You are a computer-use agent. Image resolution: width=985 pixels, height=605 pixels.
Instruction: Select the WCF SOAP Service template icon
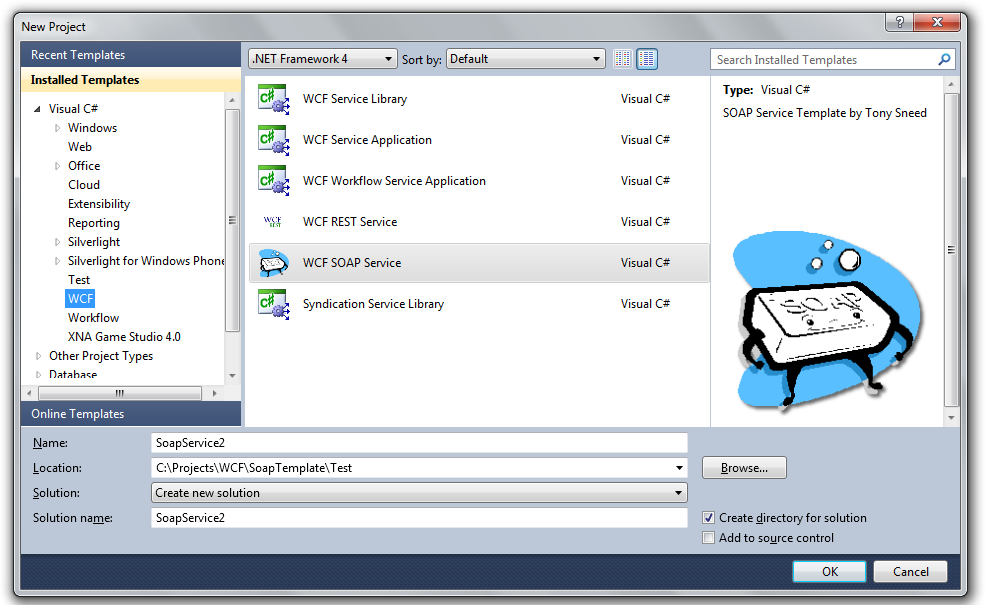(272, 262)
